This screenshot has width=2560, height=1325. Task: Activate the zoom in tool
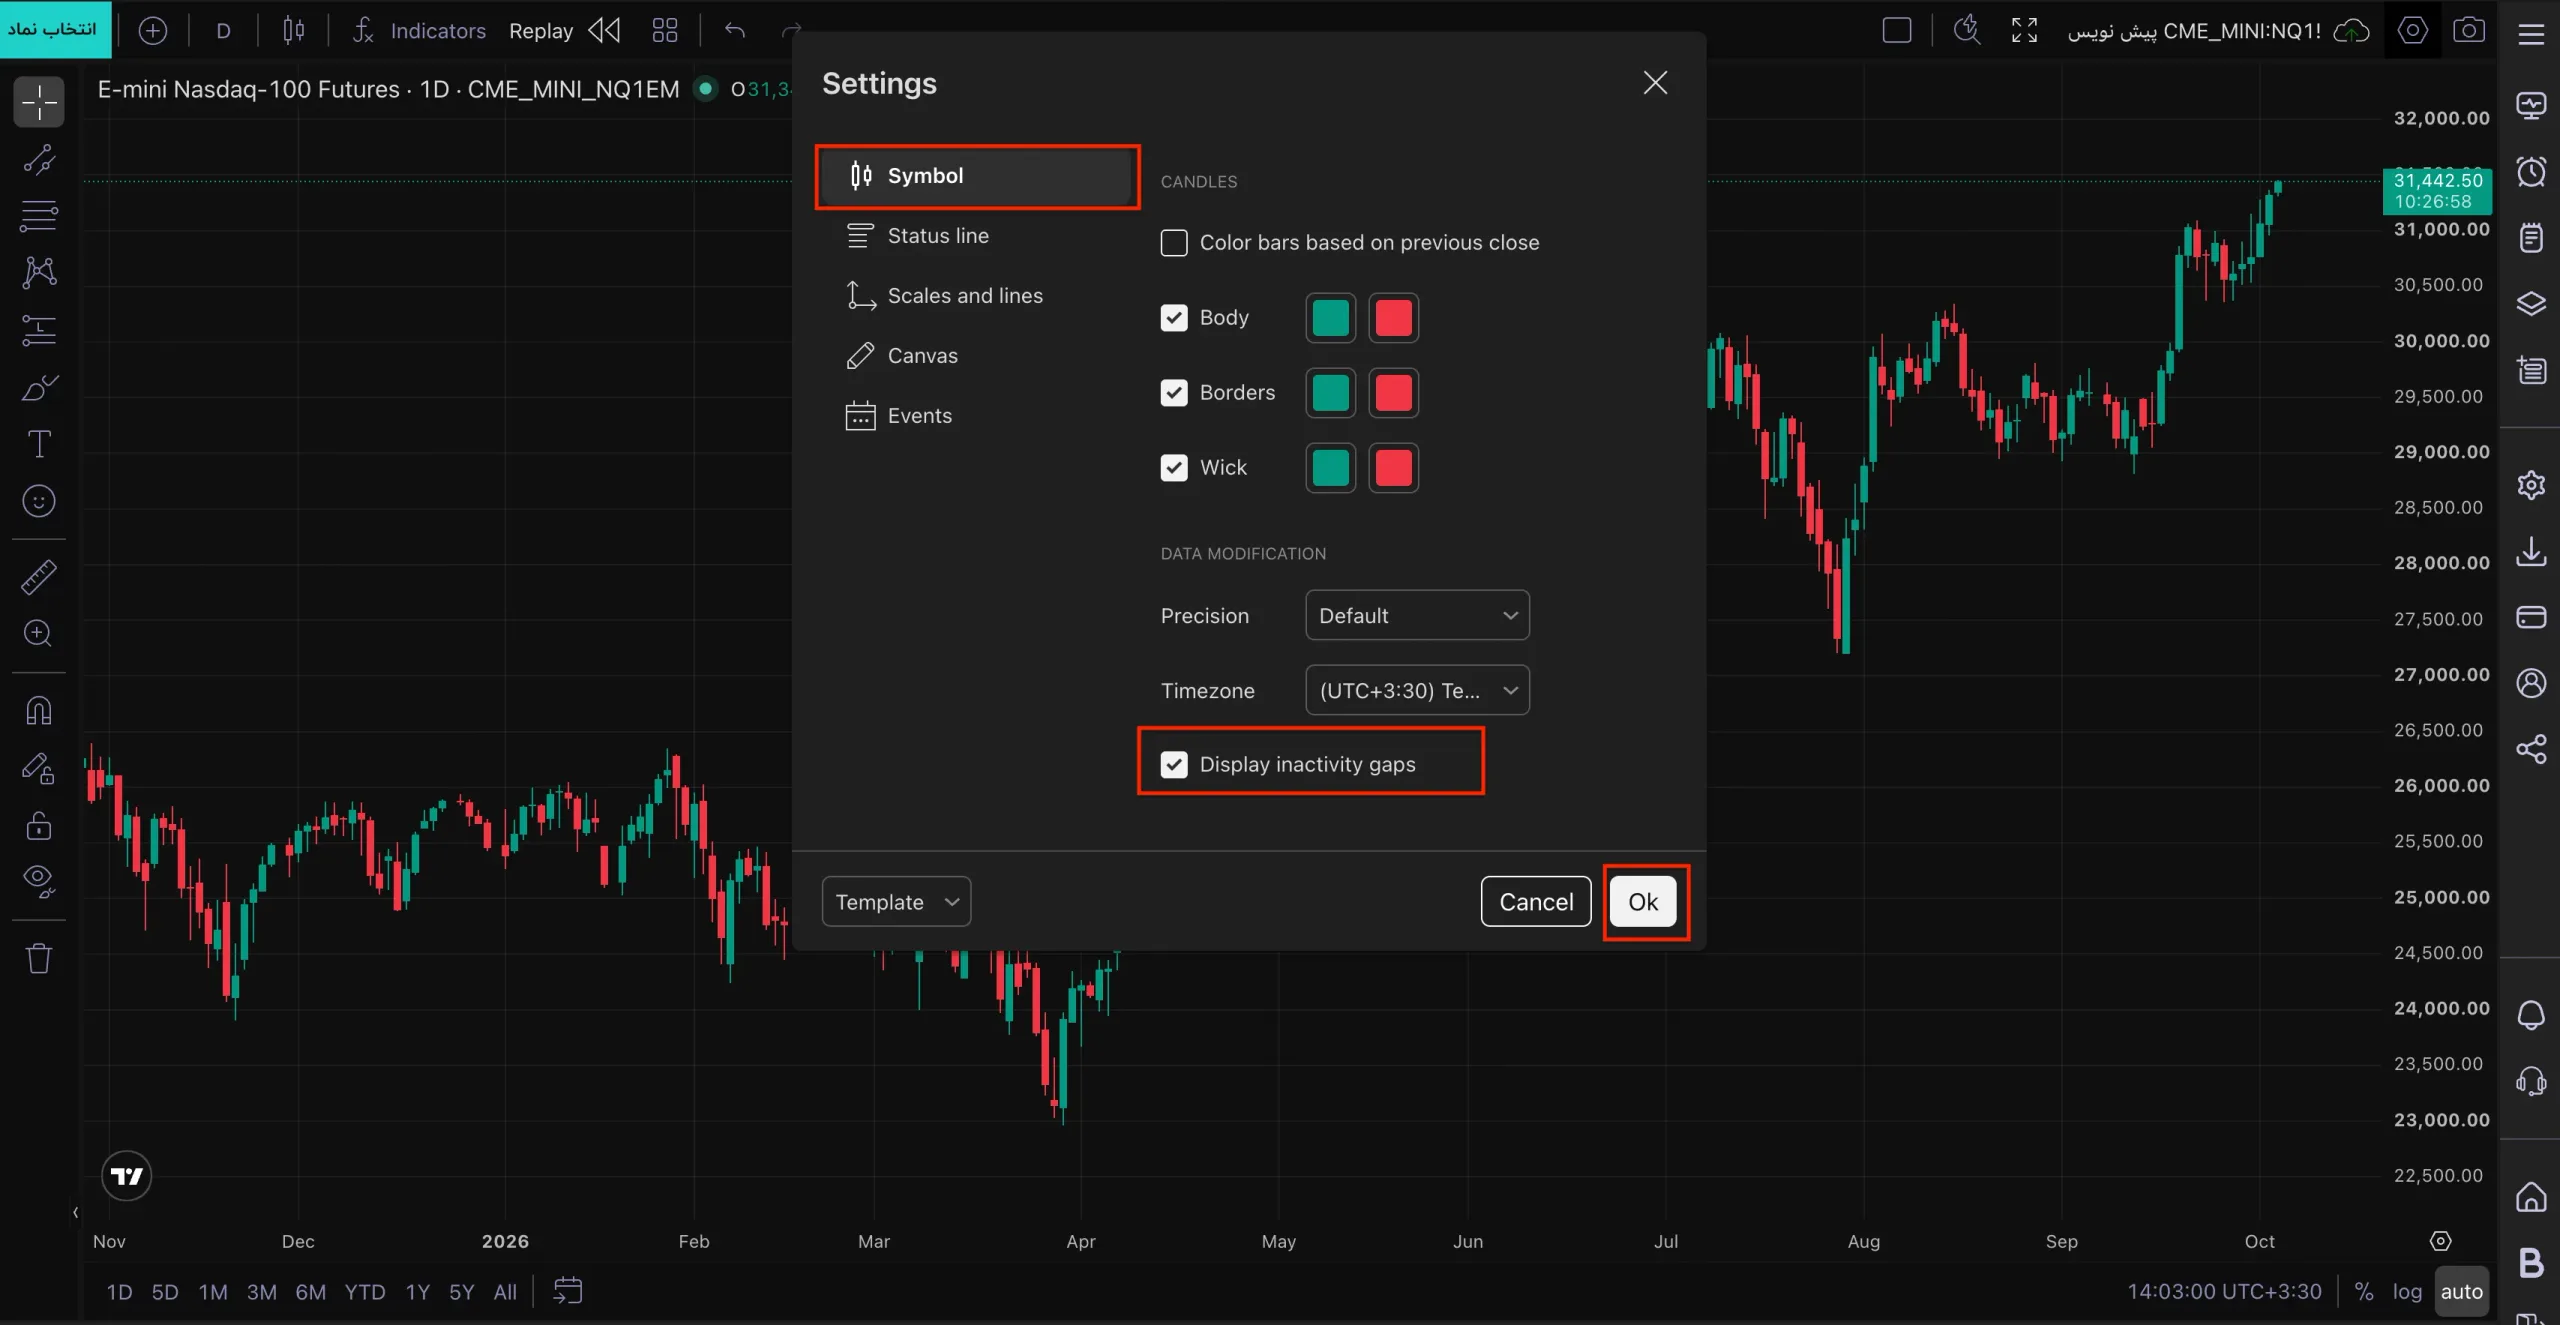pyautogui.click(x=39, y=634)
